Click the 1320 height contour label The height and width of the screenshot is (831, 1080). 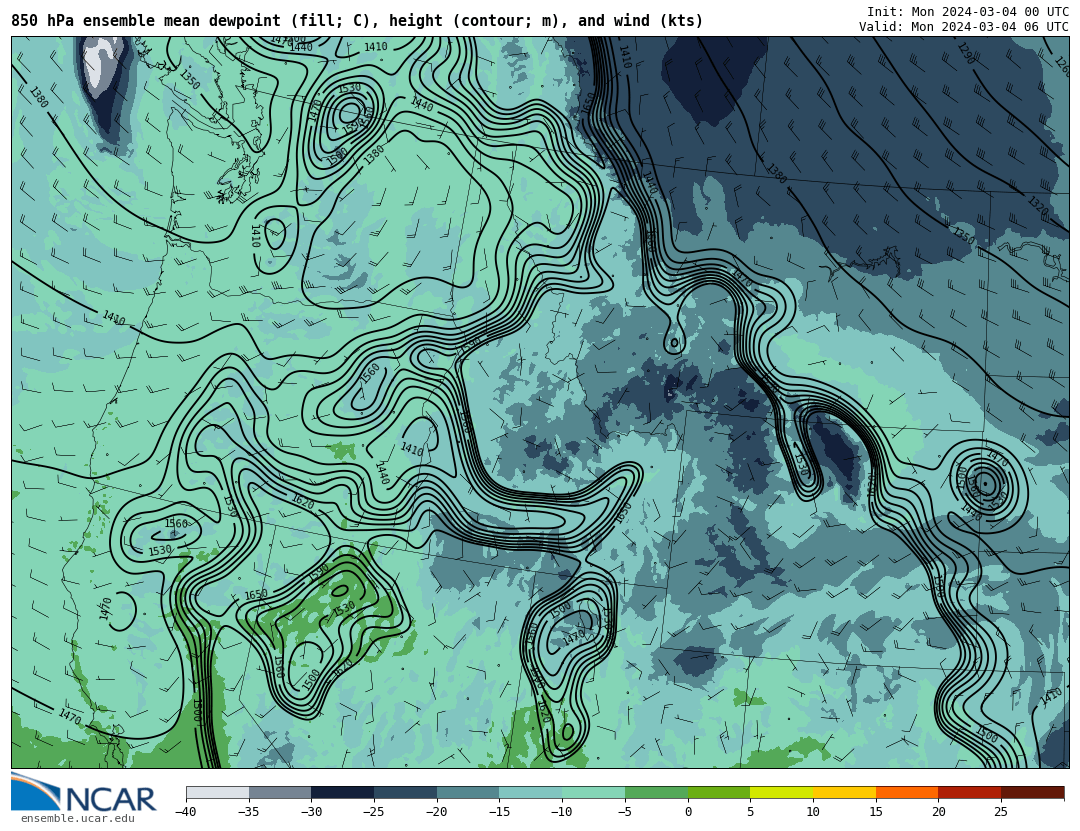point(1038,206)
